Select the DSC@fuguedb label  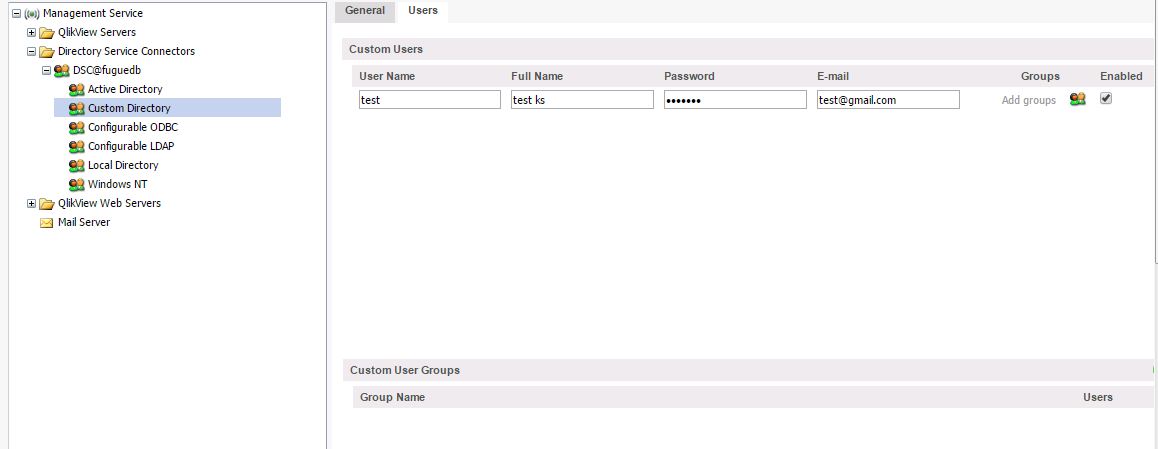(107, 70)
